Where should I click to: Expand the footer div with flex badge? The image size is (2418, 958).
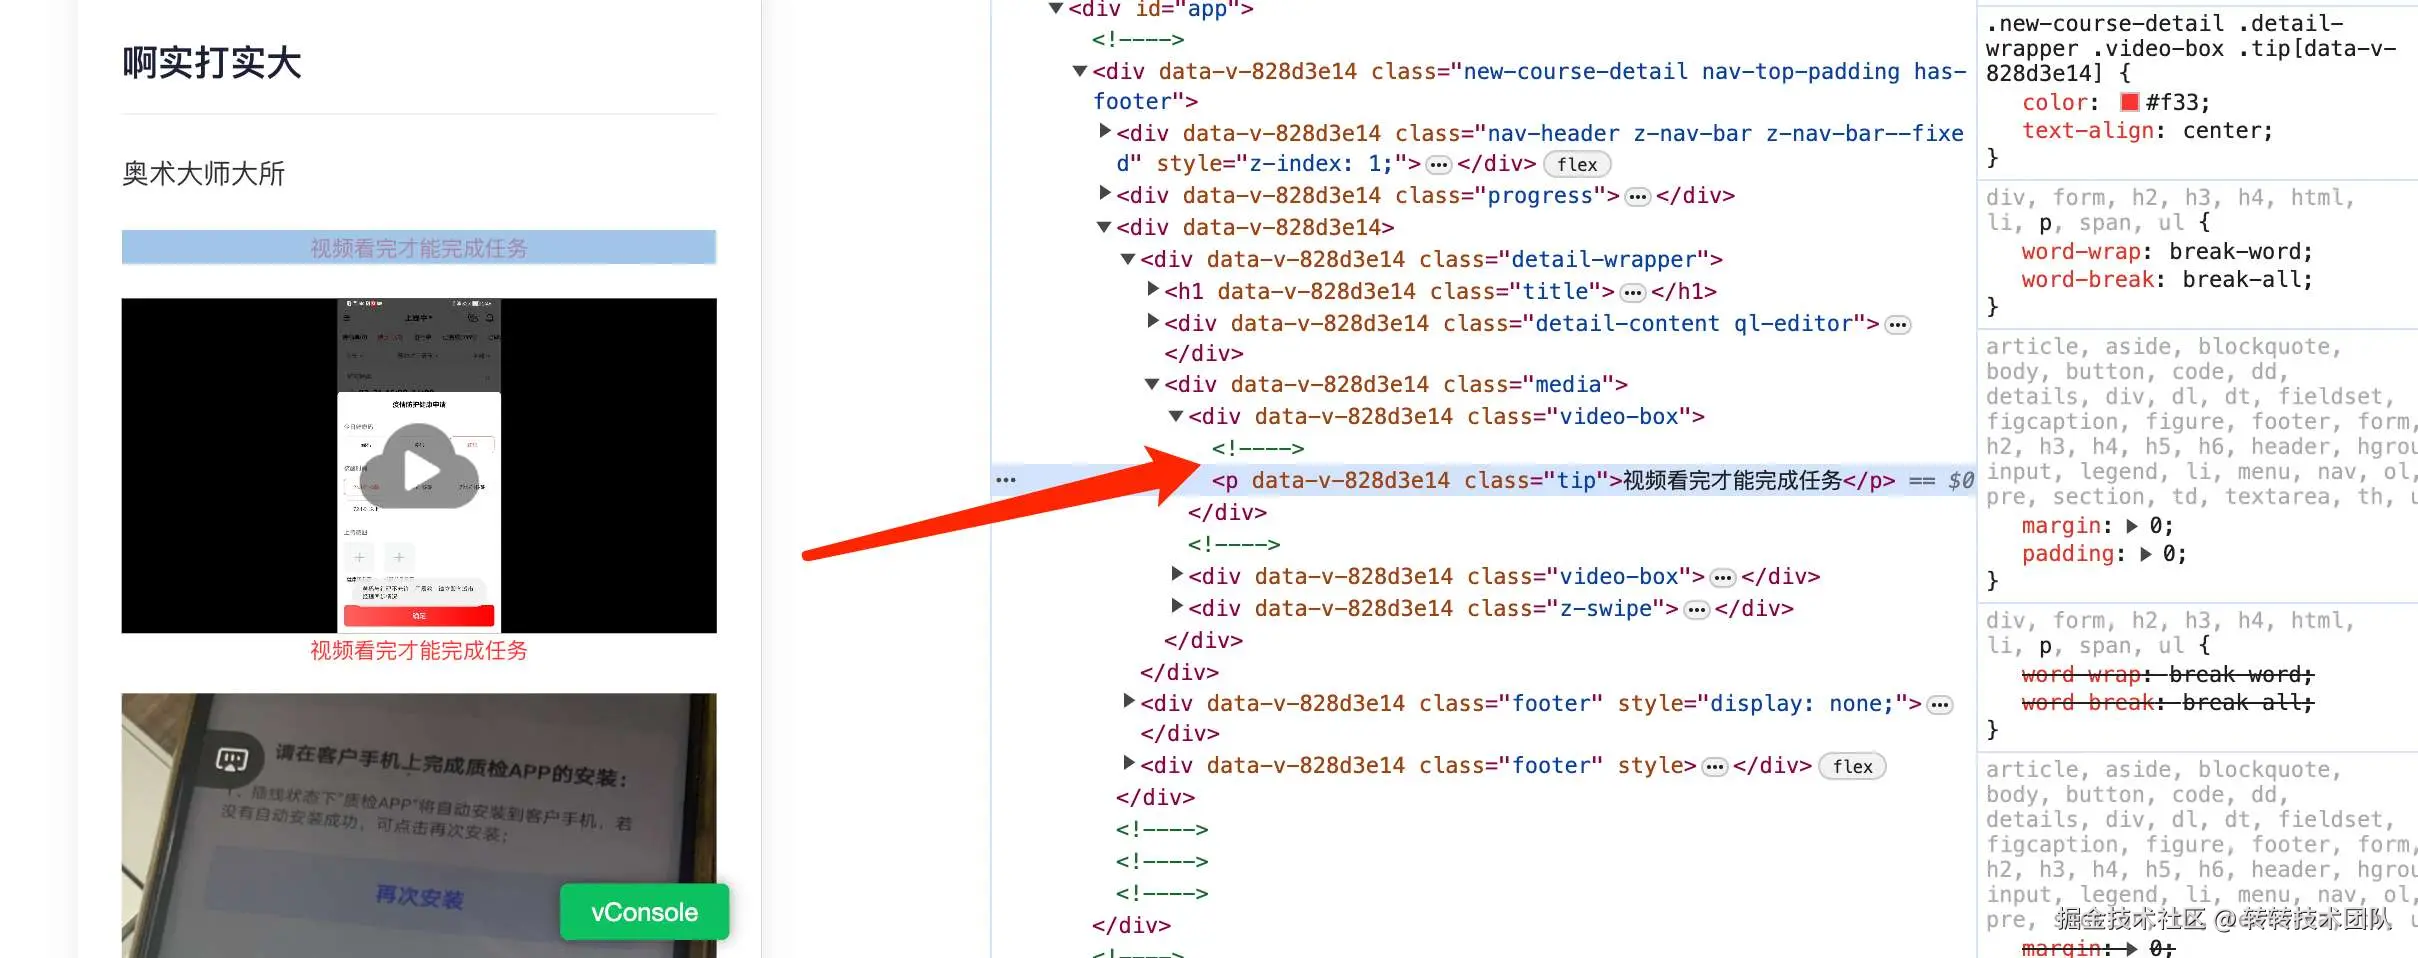pos(1128,763)
